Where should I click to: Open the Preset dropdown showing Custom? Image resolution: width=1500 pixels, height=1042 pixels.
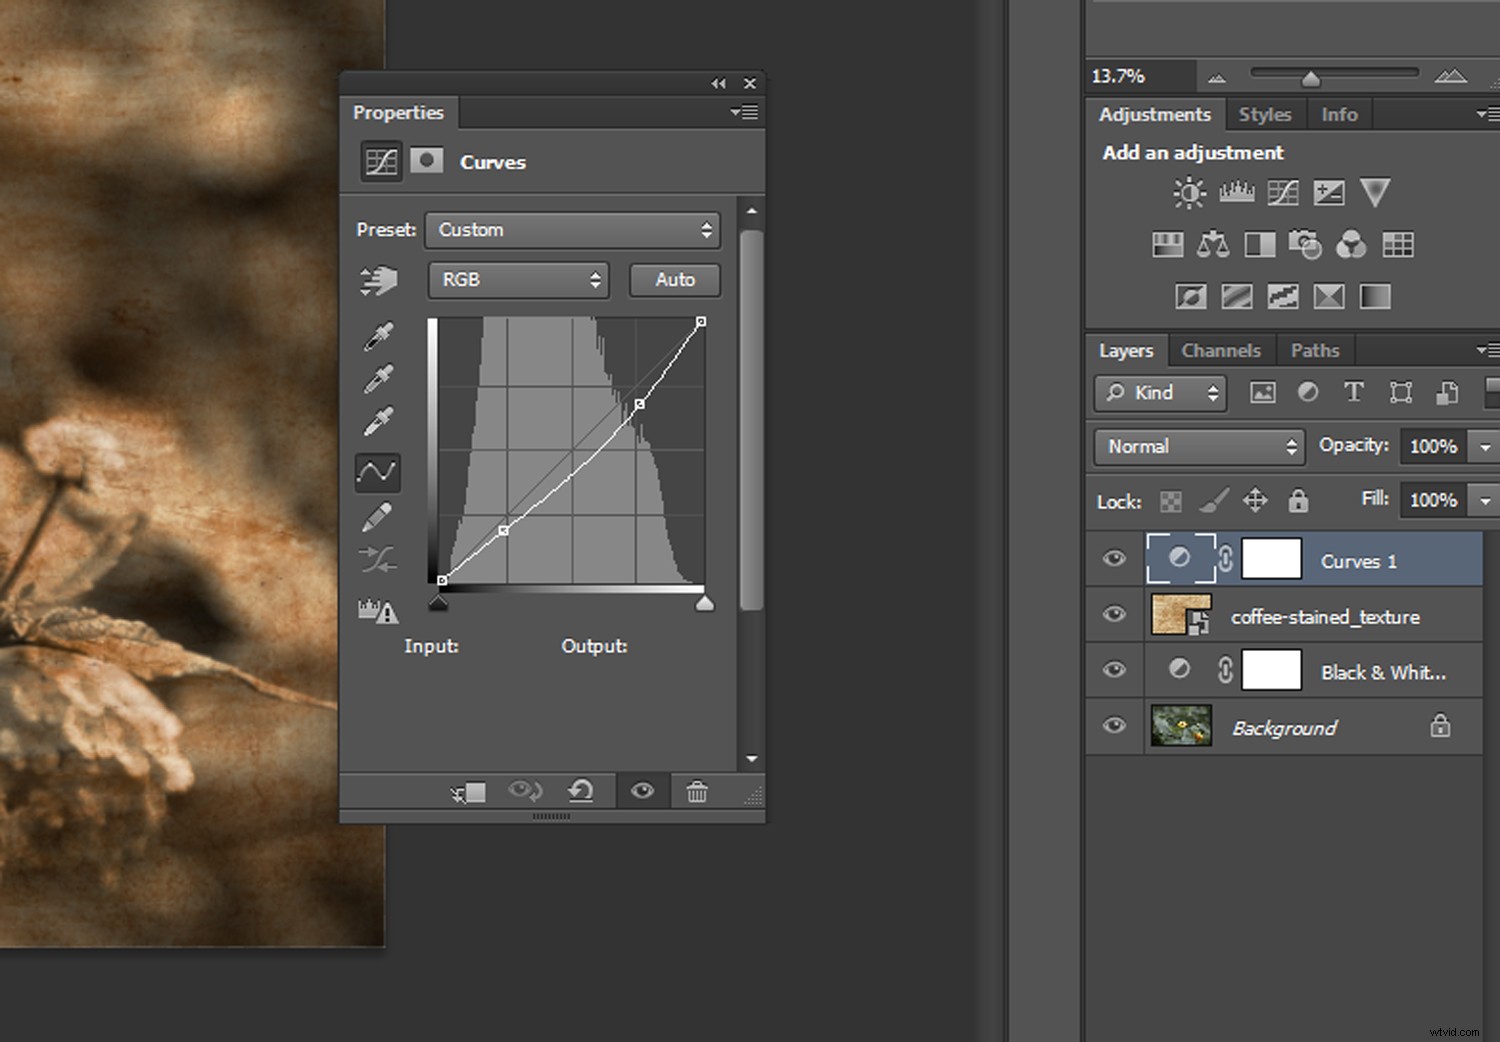tap(572, 230)
